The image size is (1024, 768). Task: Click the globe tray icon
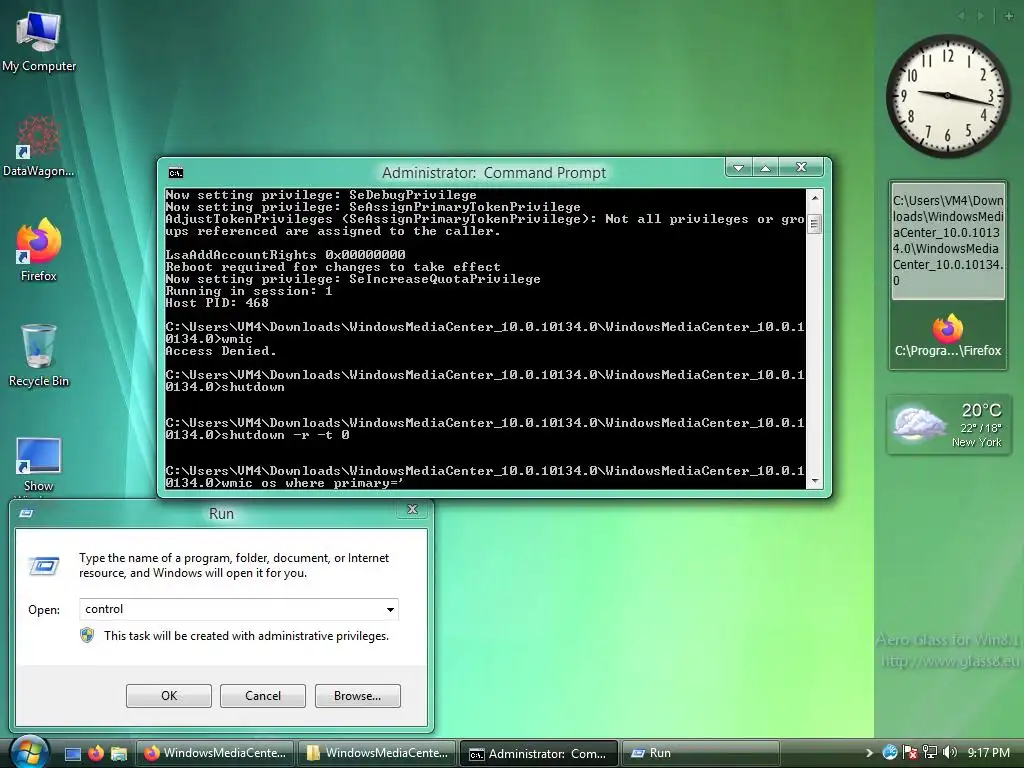(889, 752)
